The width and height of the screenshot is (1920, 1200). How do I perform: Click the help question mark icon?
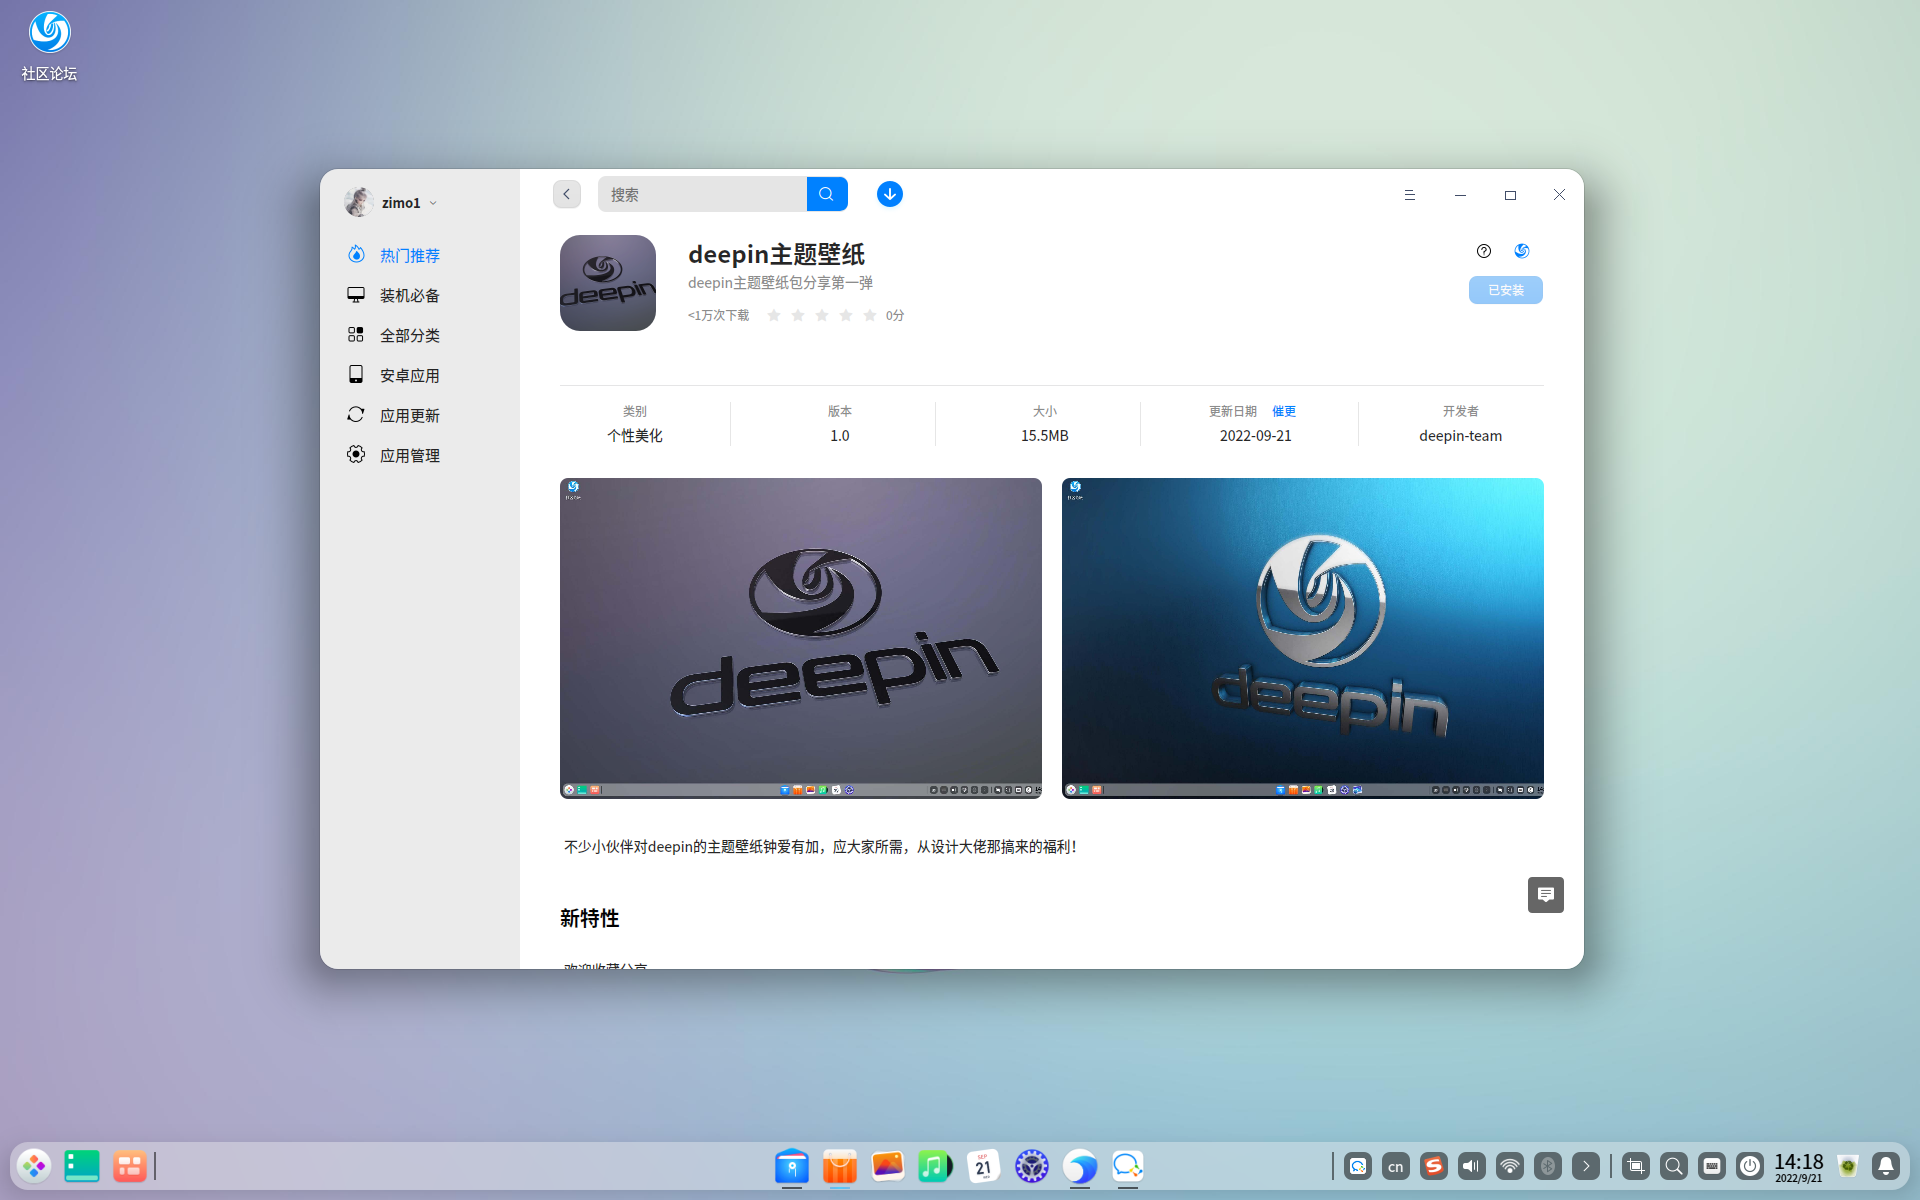pos(1484,251)
